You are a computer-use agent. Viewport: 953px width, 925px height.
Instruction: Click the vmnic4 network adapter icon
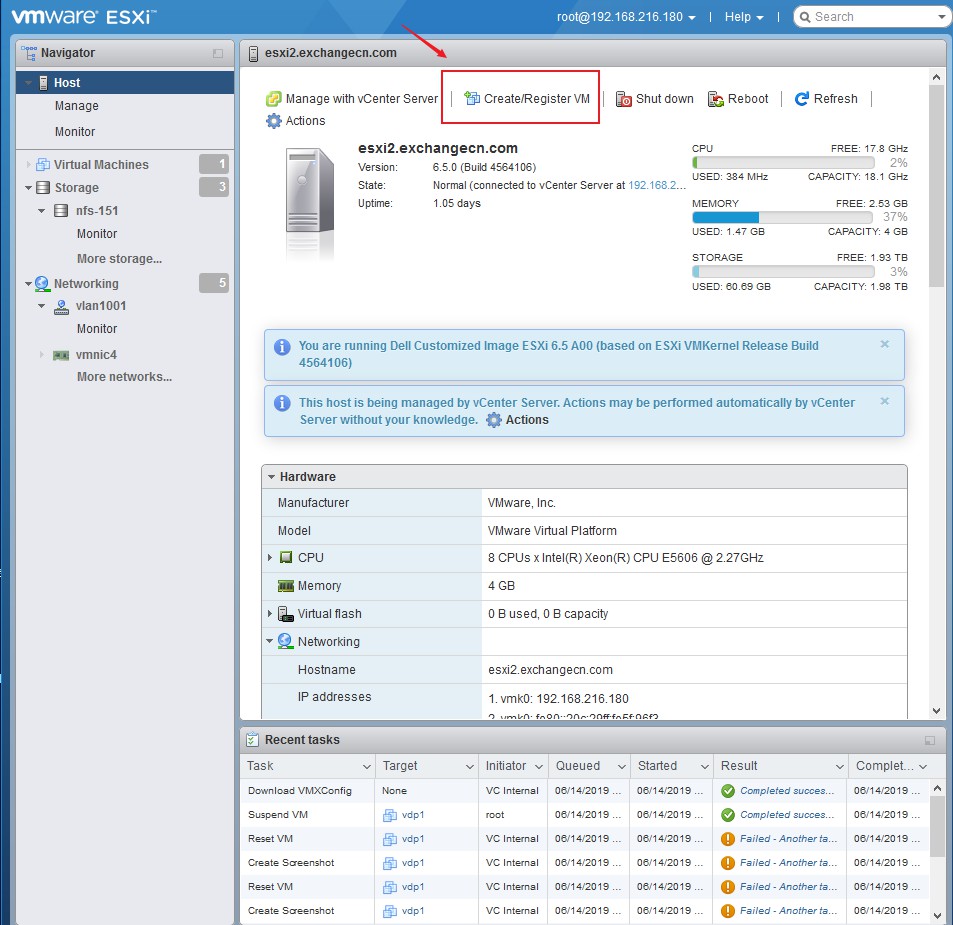pos(61,355)
